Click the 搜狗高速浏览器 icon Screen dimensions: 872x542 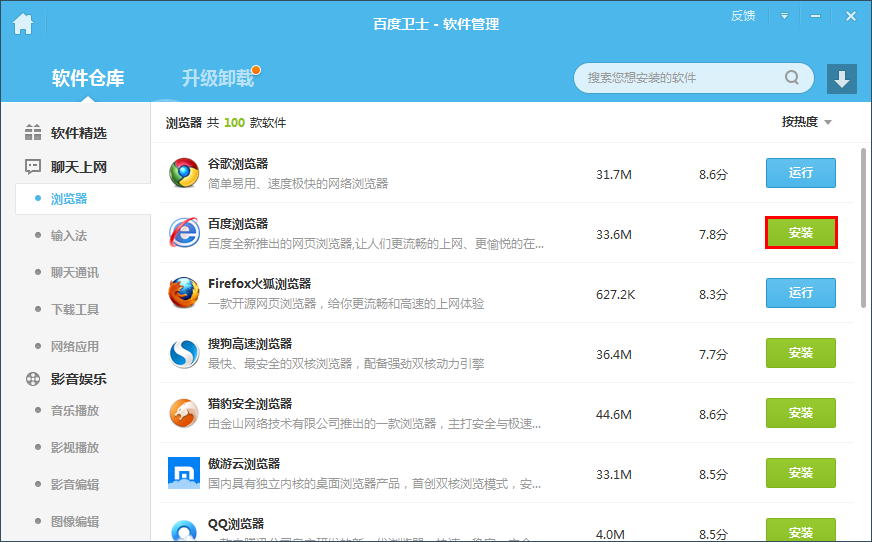184,353
